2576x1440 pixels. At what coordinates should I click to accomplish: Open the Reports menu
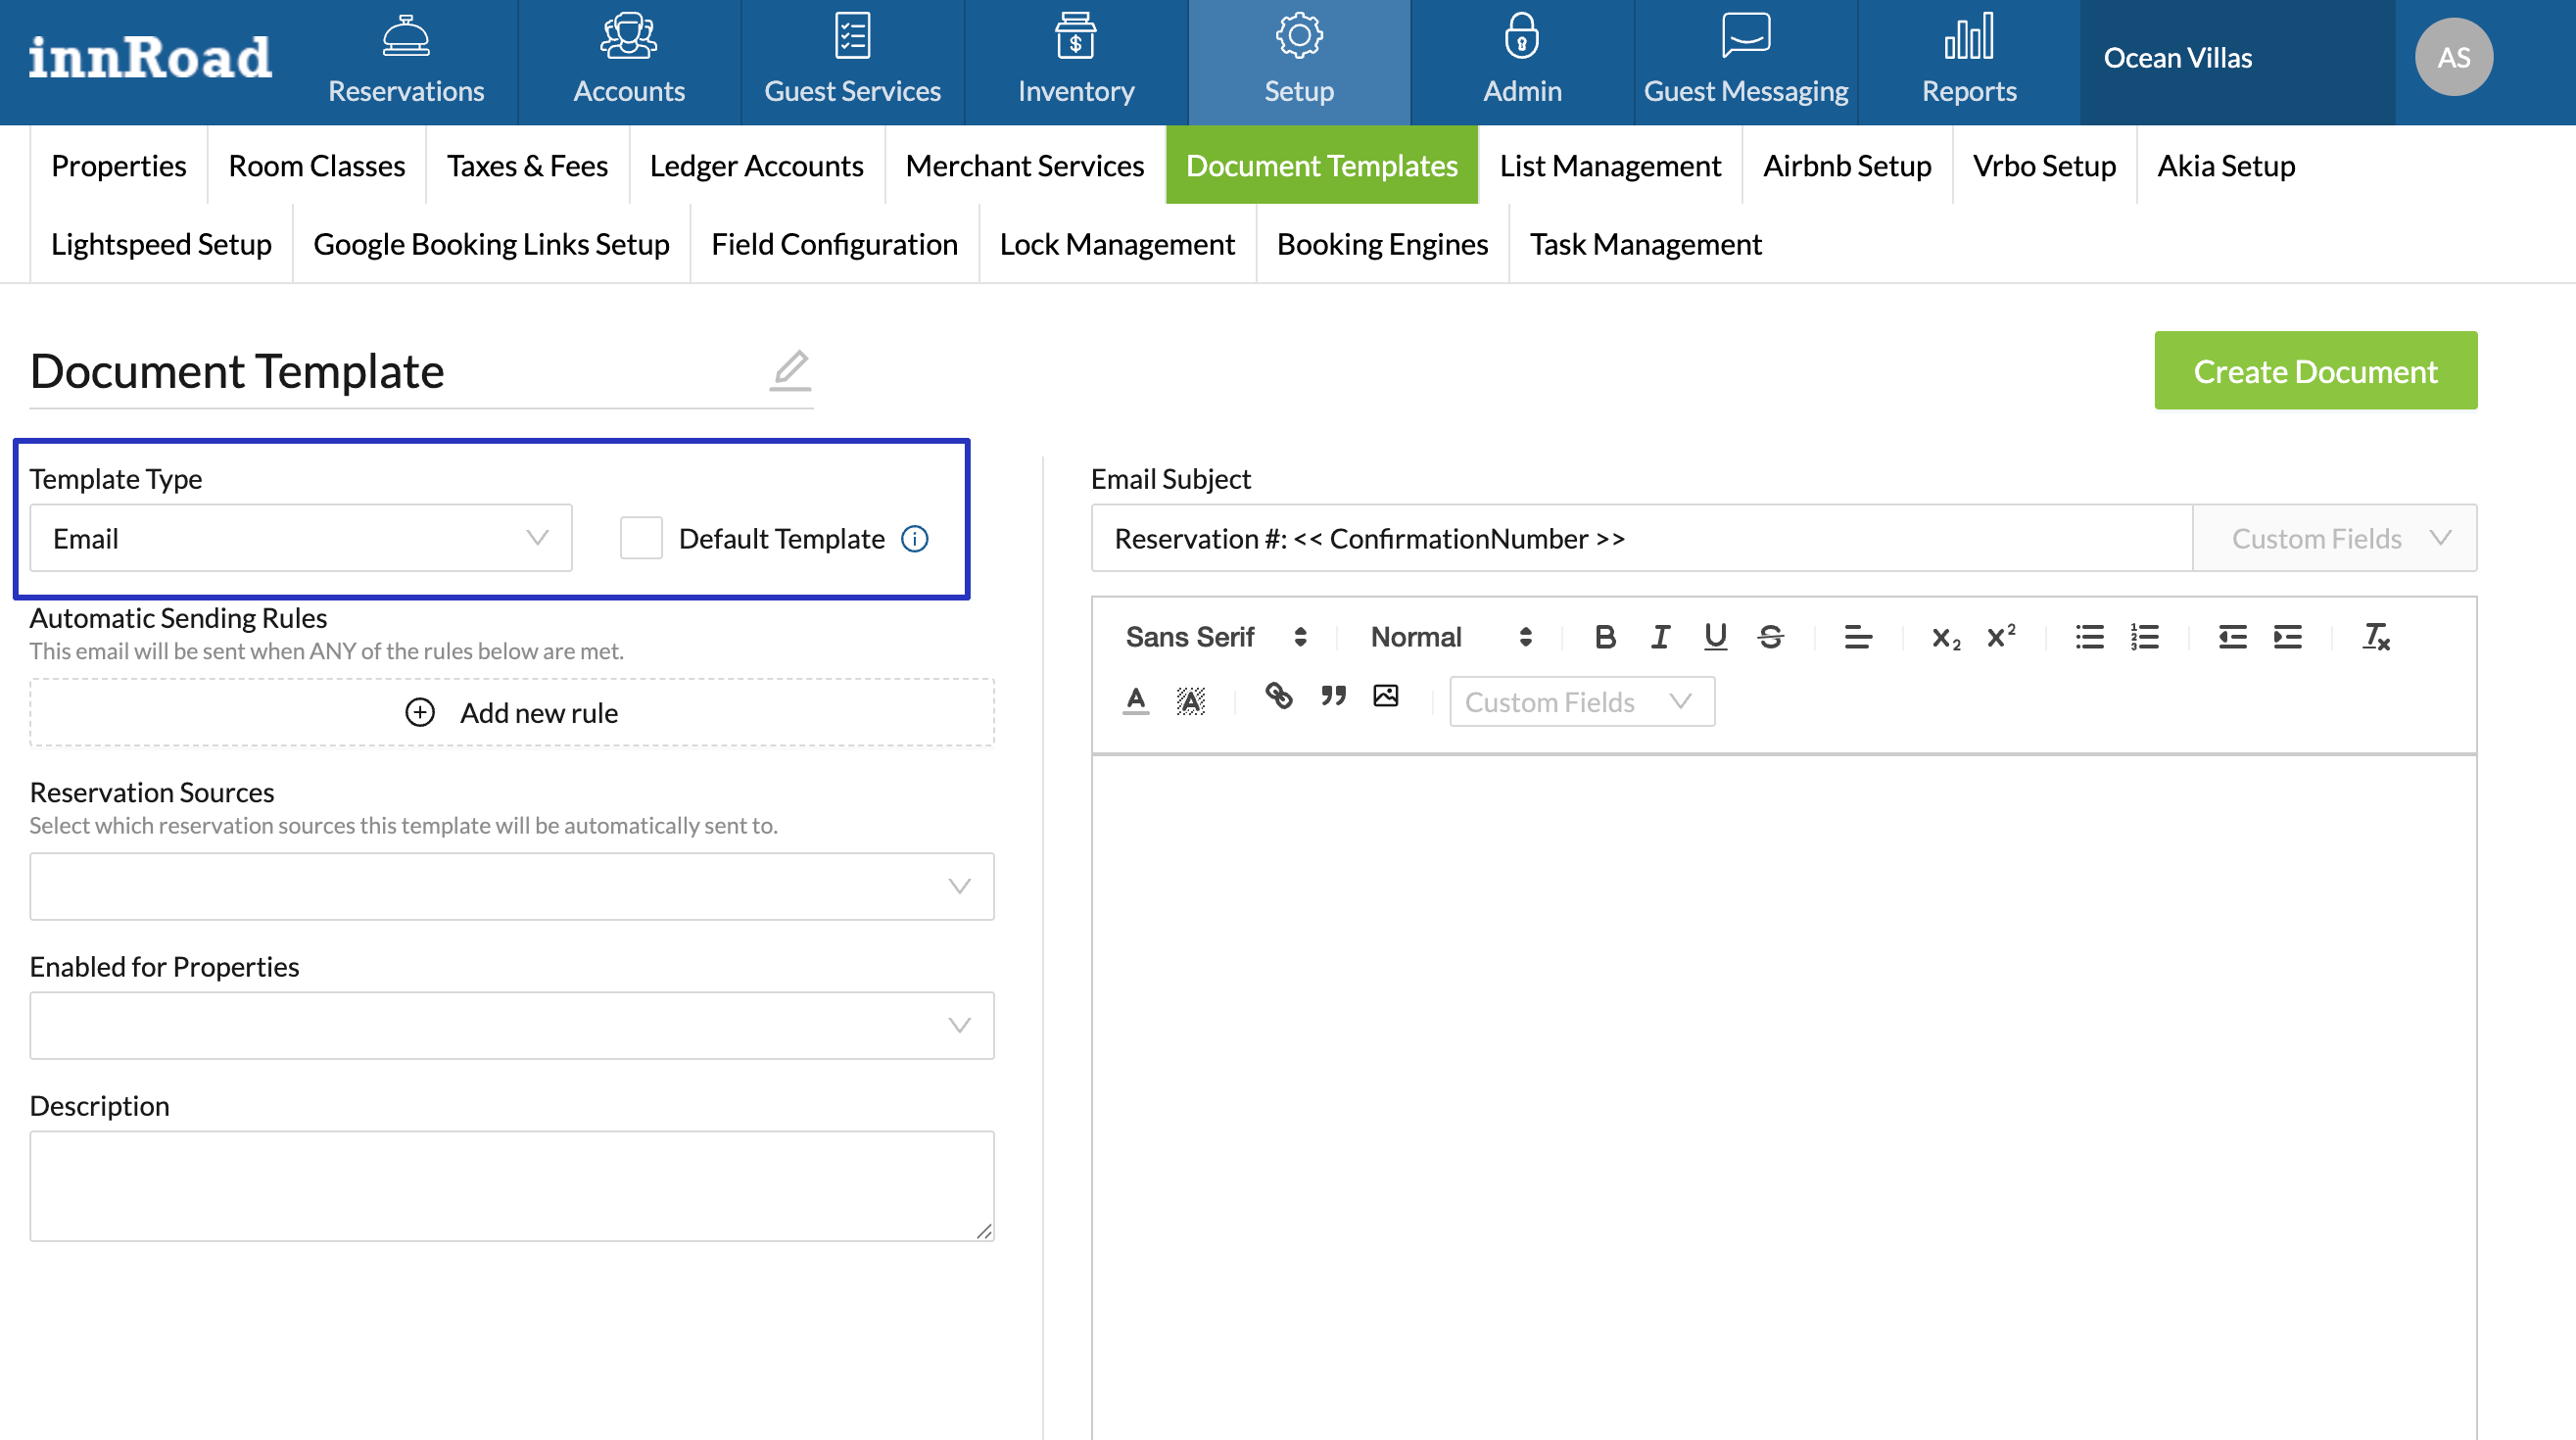[1968, 60]
